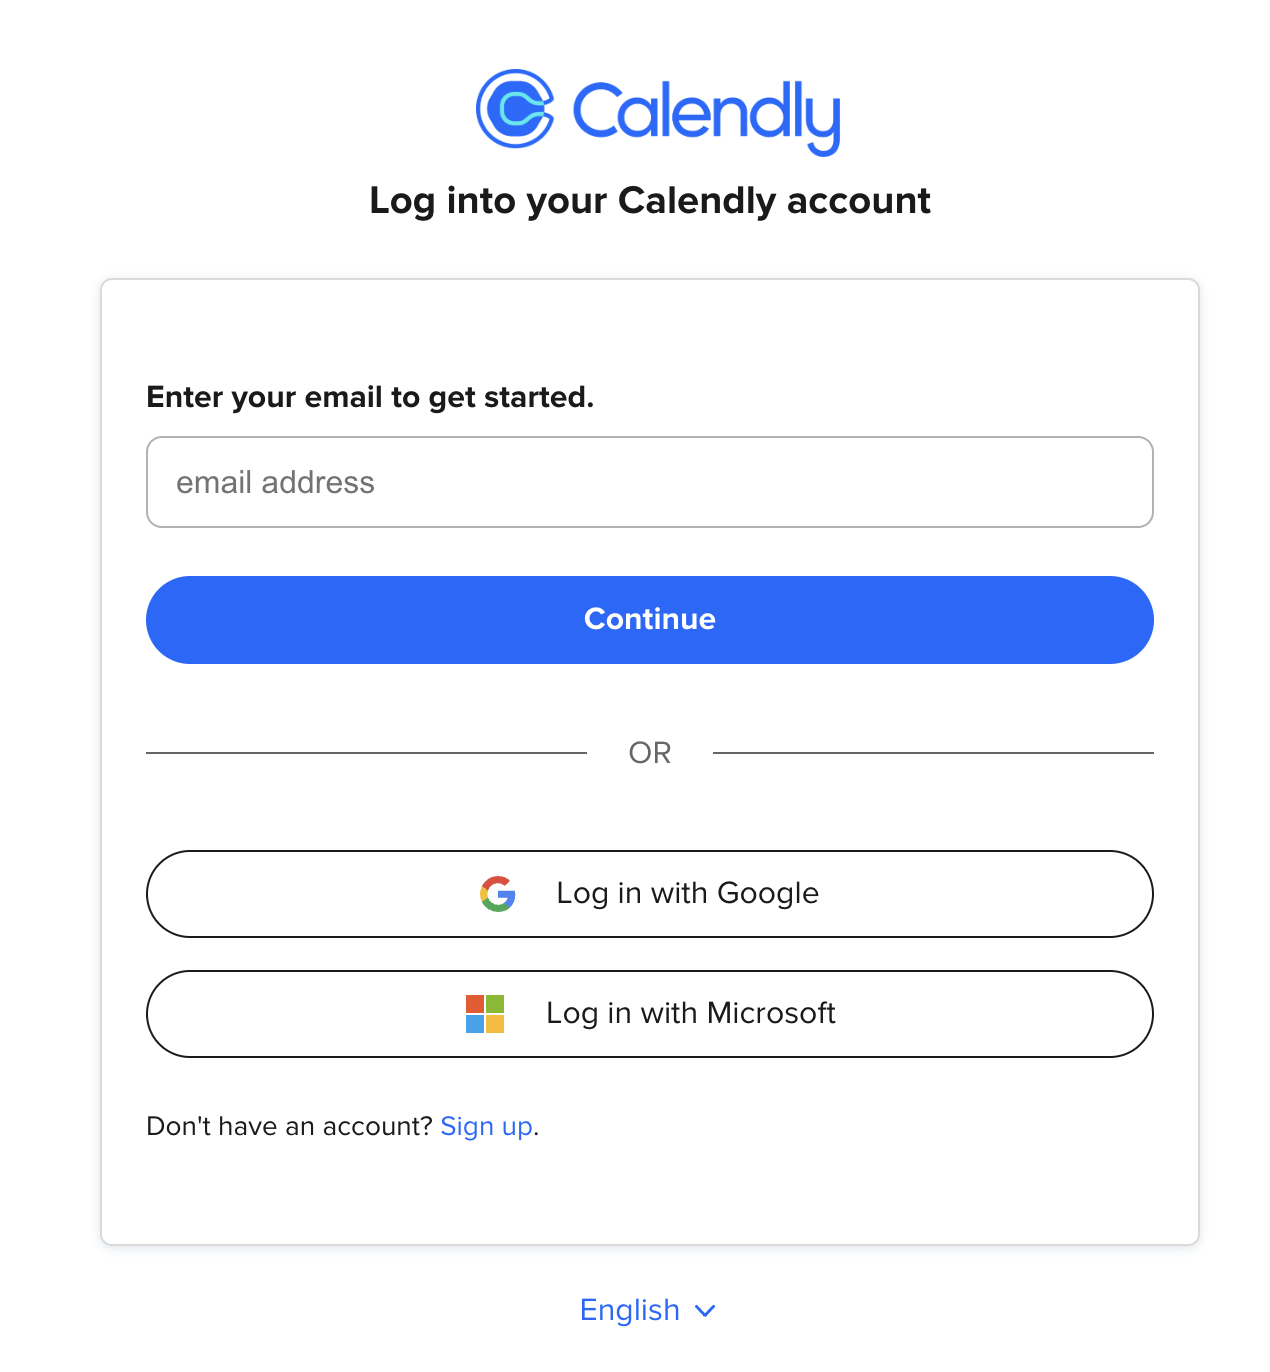Choose Log in with Google
This screenshot has height=1372, width=1270.
(x=650, y=894)
